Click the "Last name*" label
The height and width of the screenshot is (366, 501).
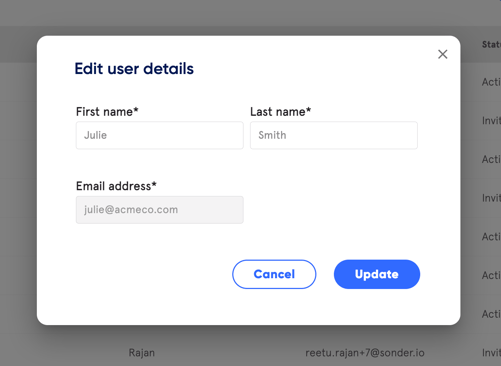280,112
